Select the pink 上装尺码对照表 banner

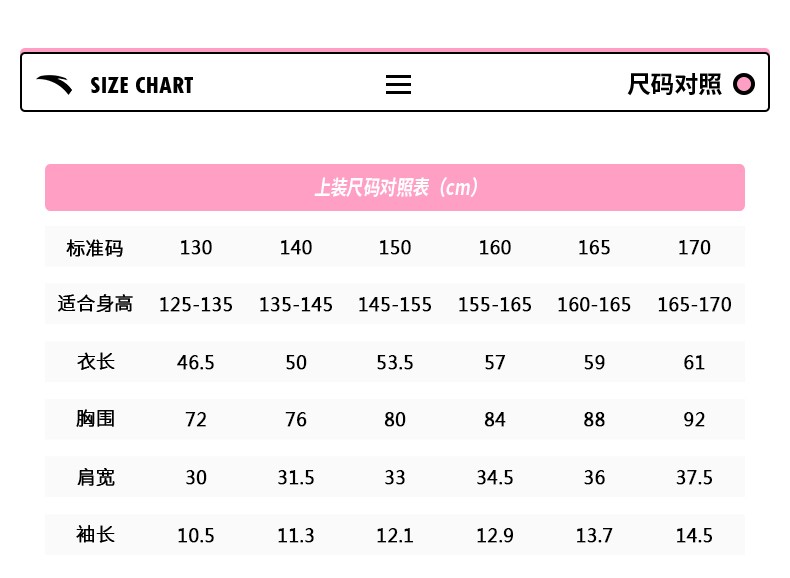395,187
